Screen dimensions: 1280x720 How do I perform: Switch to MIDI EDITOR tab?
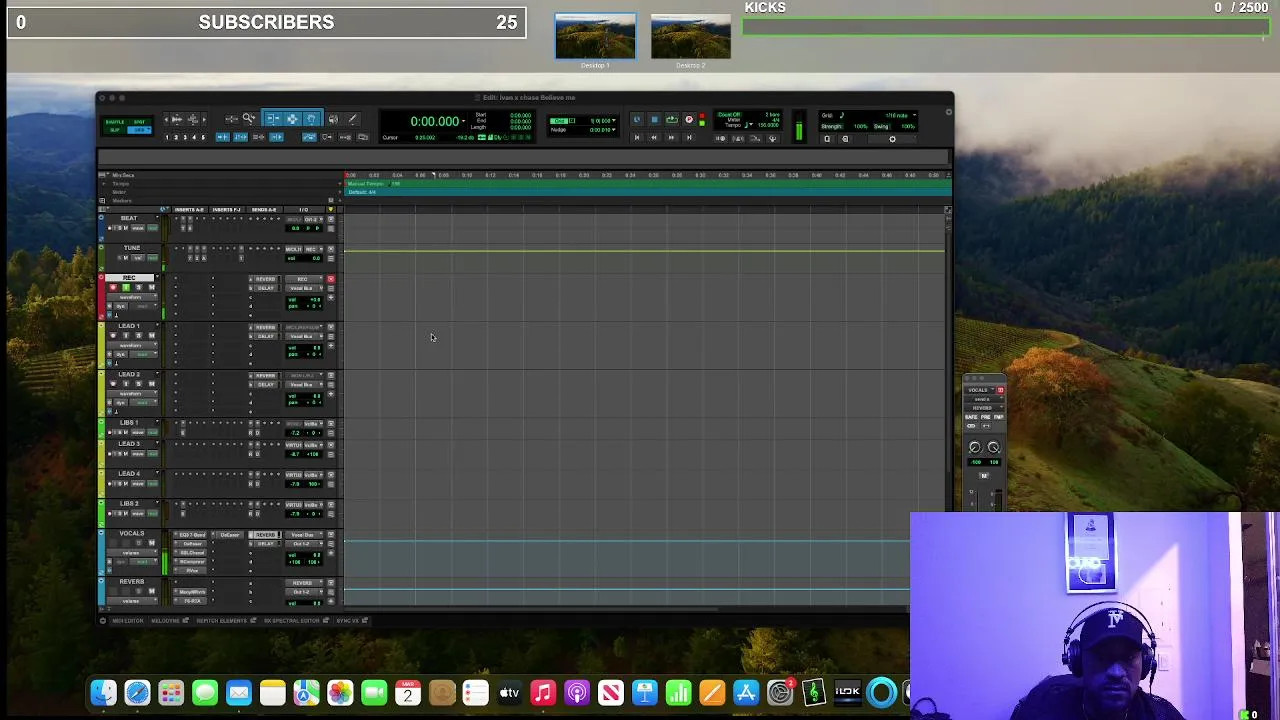coord(128,621)
